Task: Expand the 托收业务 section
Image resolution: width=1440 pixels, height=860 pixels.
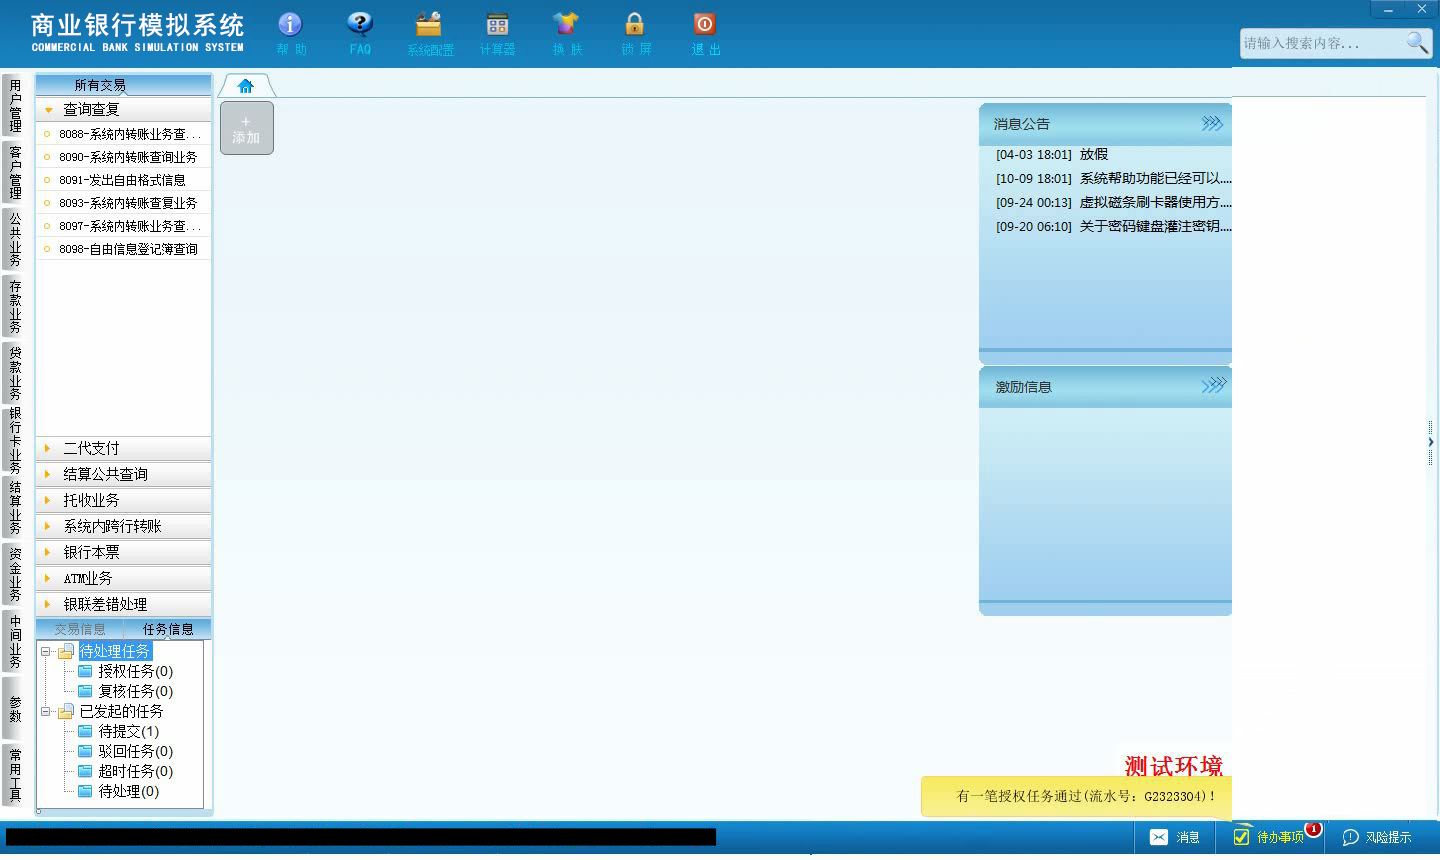Action: 124,500
